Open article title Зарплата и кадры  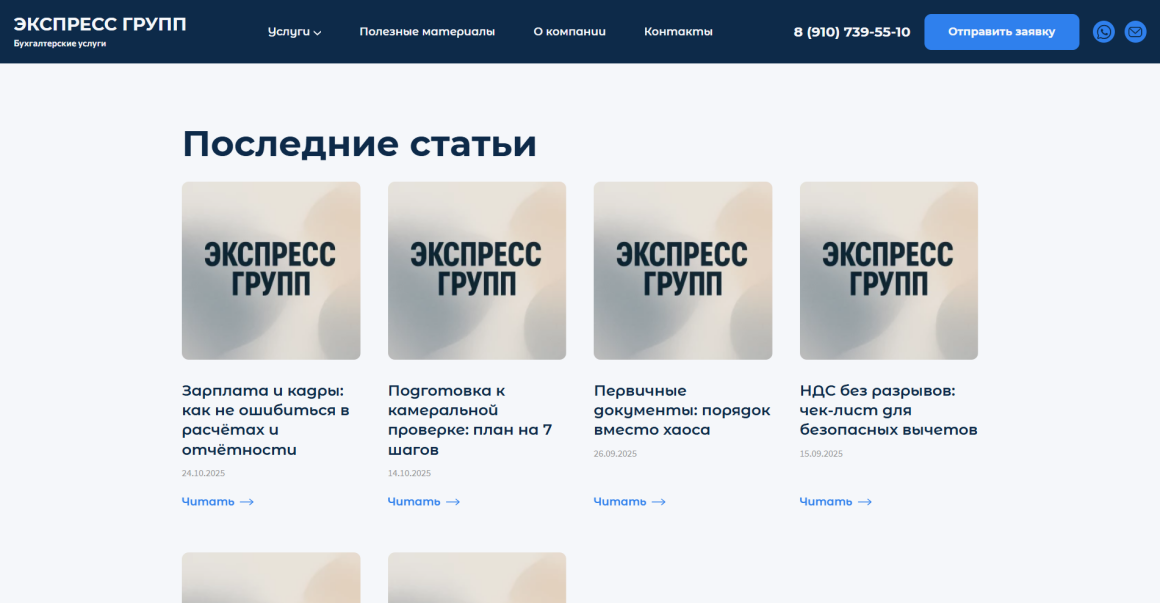pos(265,420)
